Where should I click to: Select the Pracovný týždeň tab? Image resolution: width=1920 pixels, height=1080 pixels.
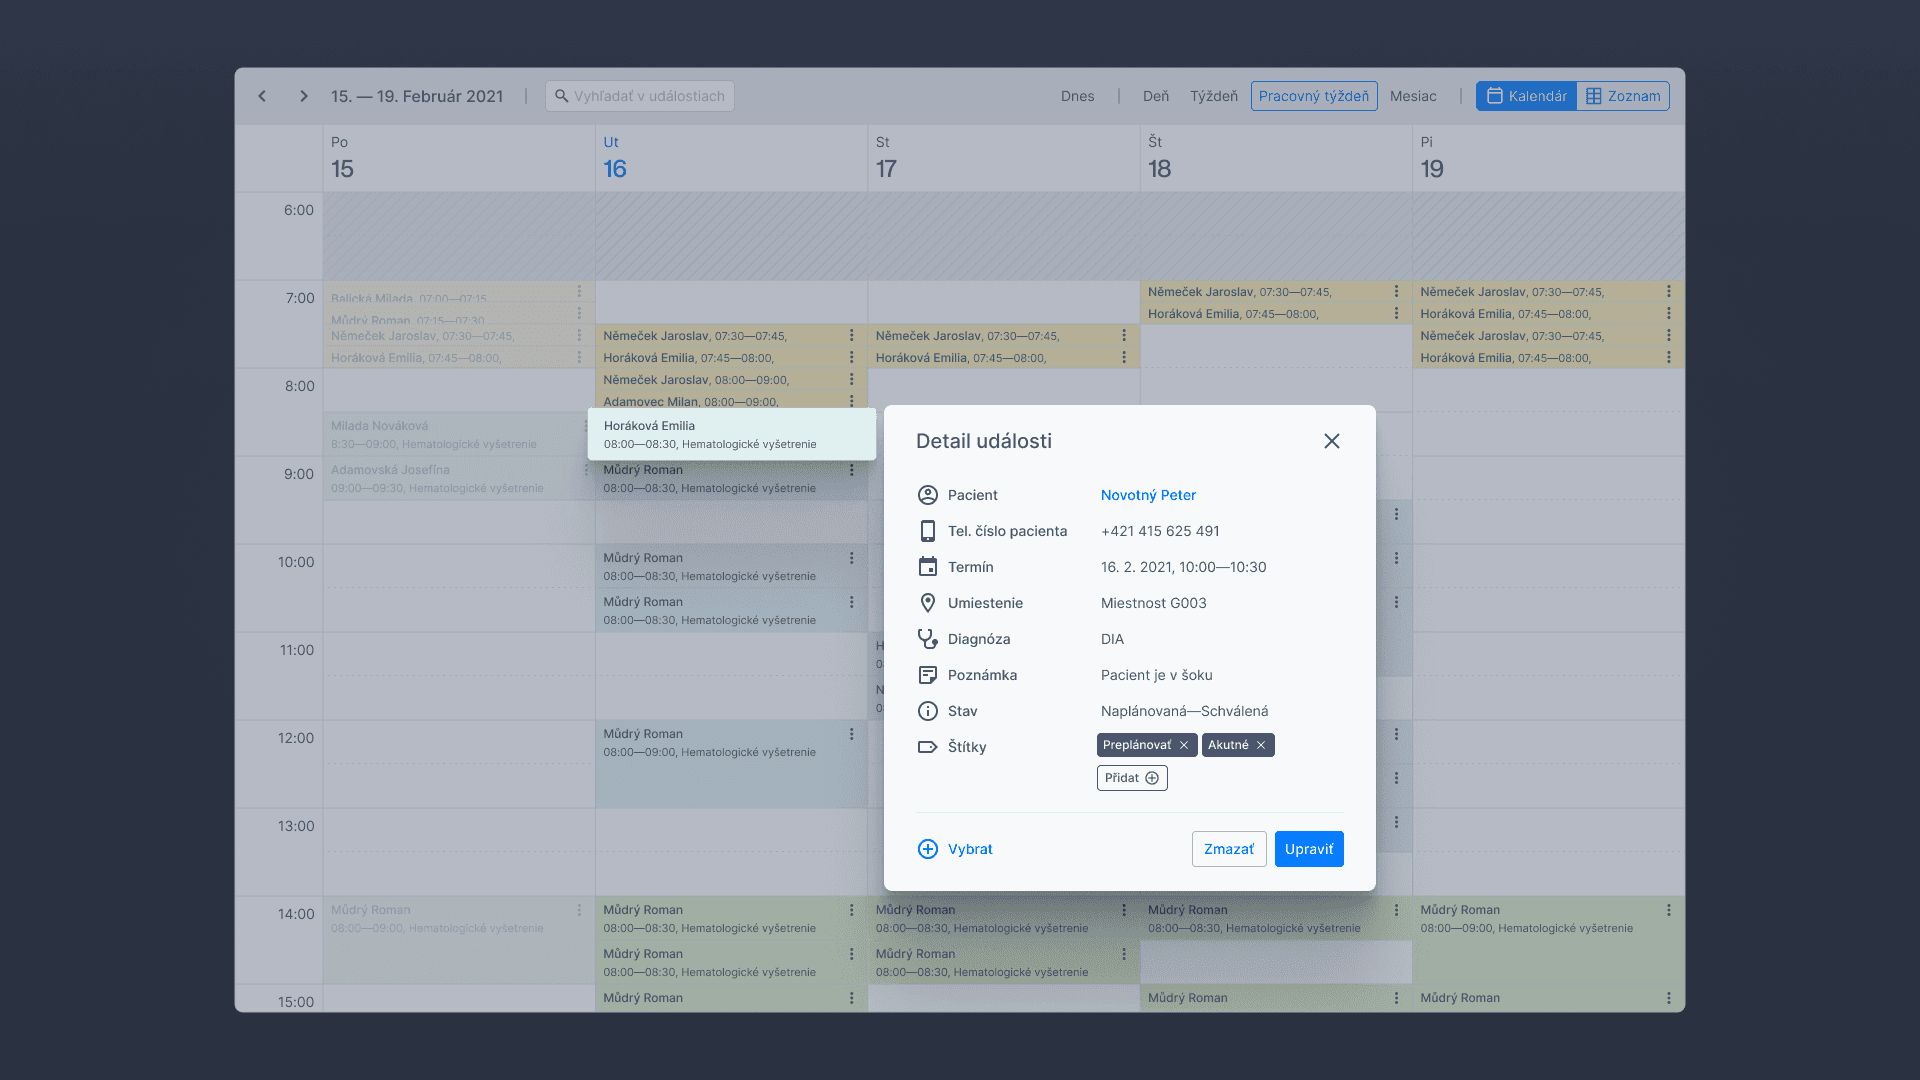(x=1313, y=96)
